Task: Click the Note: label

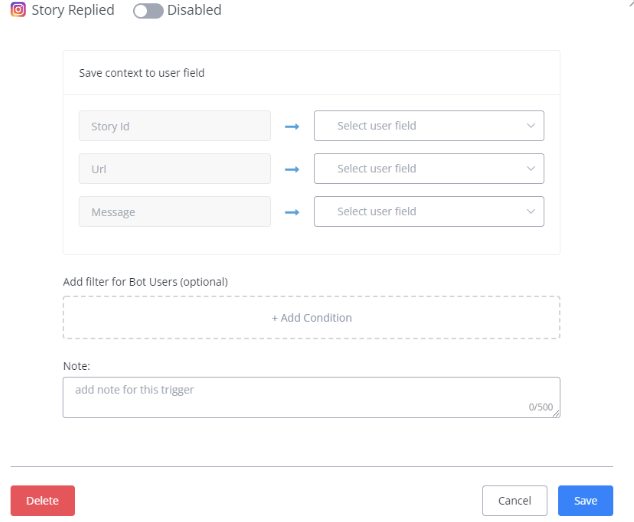Action: (76, 366)
